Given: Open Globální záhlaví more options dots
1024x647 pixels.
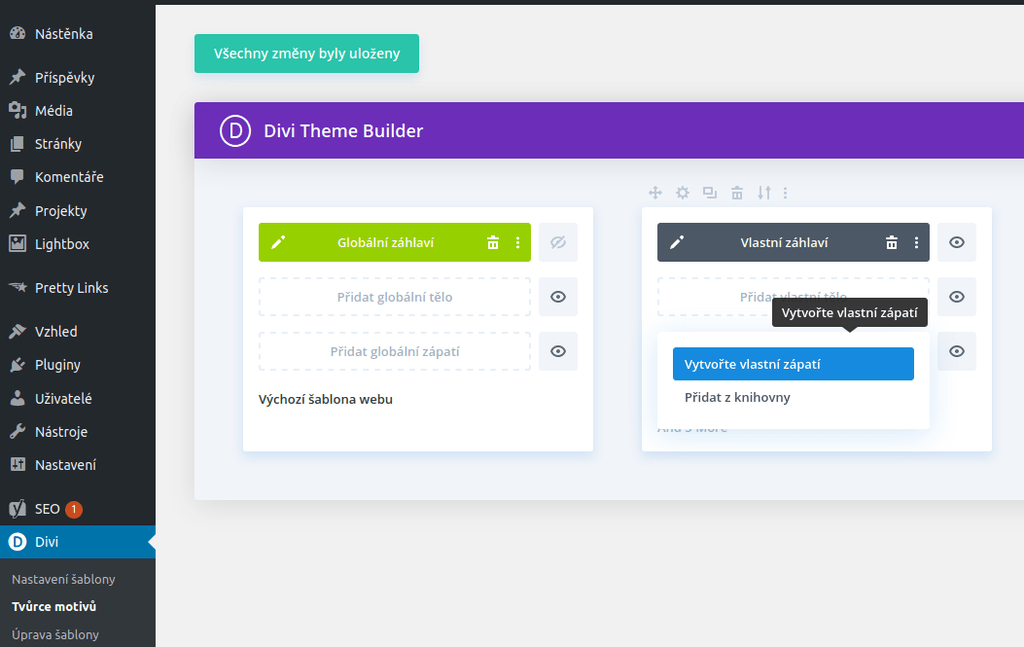Looking at the screenshot, I should point(518,243).
